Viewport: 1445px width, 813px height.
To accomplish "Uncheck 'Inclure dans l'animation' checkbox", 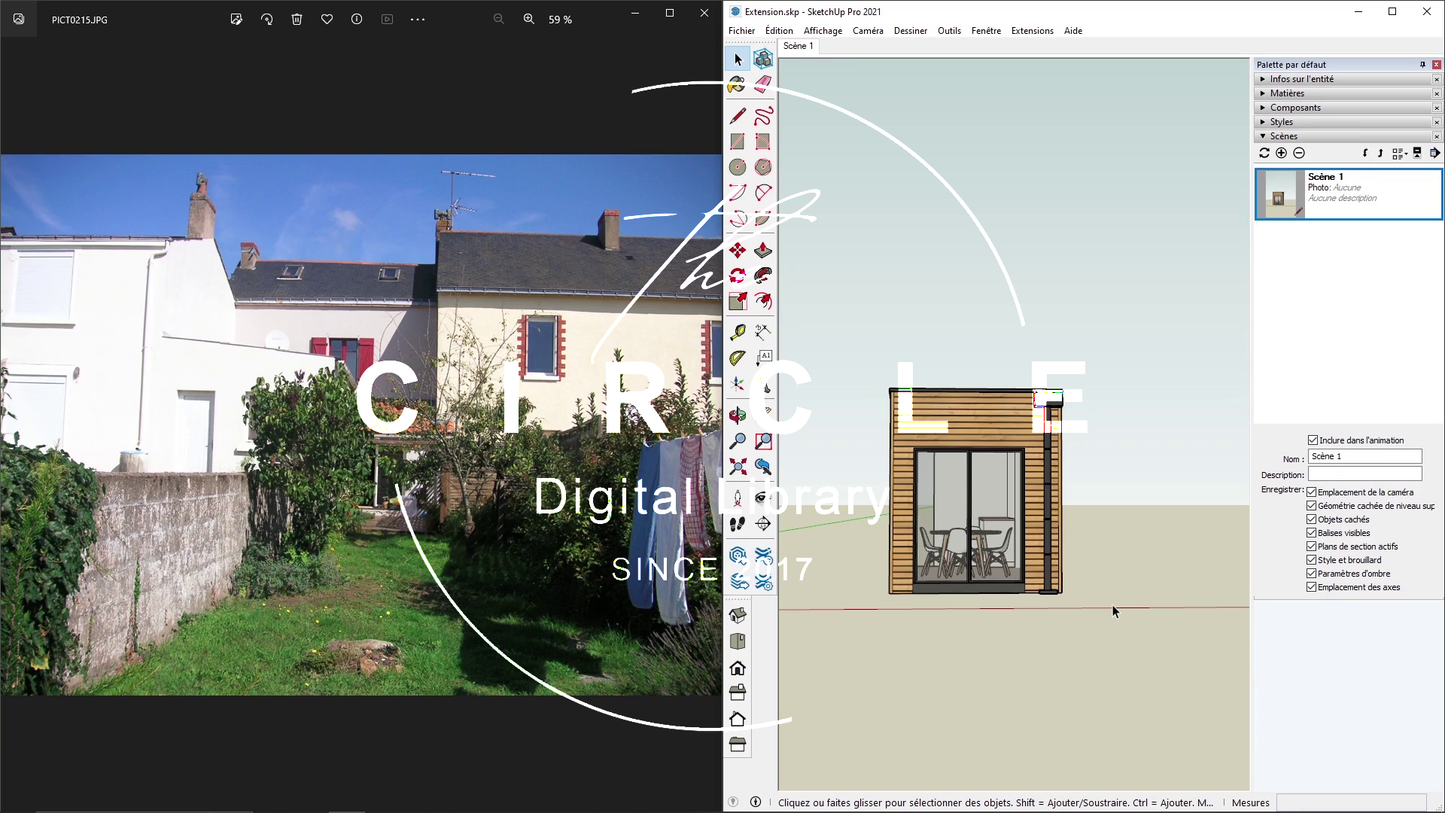I will 1313,440.
